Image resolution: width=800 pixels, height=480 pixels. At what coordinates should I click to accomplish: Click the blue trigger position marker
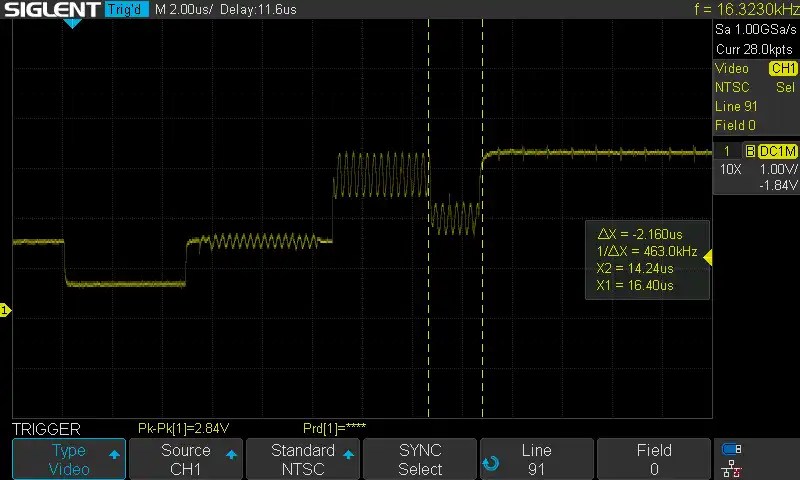click(x=72, y=23)
